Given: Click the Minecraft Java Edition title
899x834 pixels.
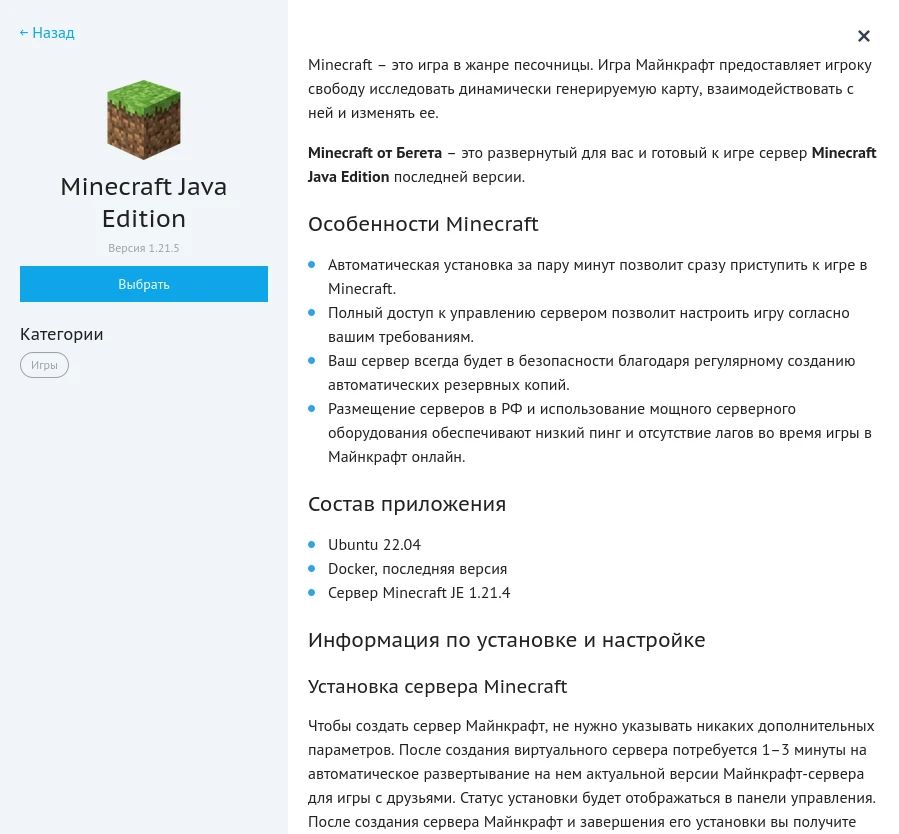Looking at the screenshot, I should pos(143,202).
